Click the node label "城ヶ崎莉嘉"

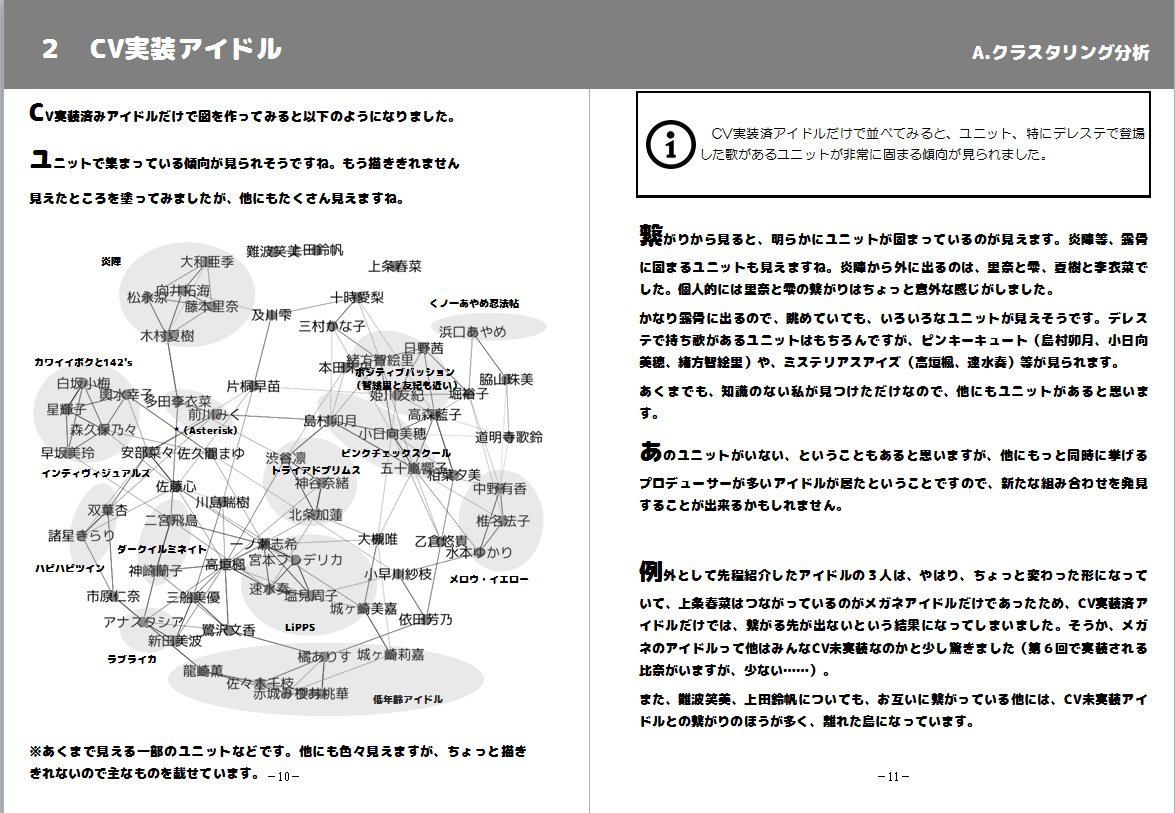pos(390,655)
